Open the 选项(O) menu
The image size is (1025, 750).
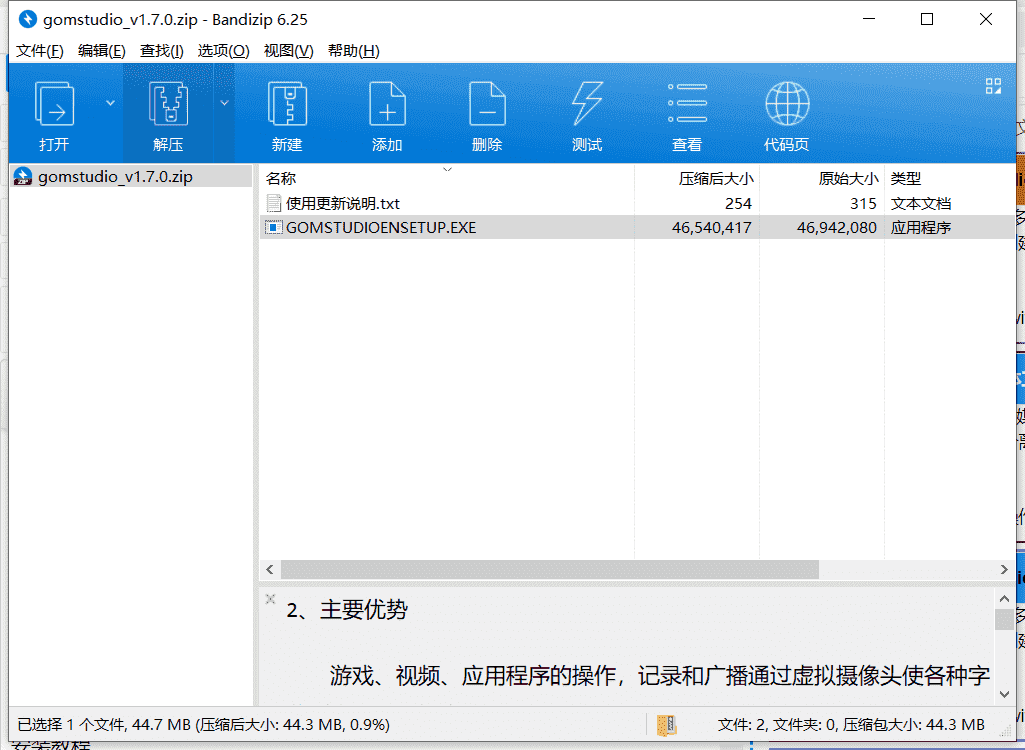click(224, 51)
